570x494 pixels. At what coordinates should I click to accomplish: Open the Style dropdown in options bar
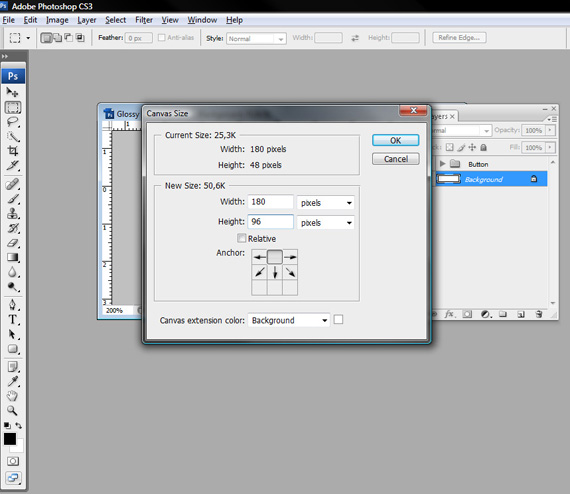click(256, 38)
